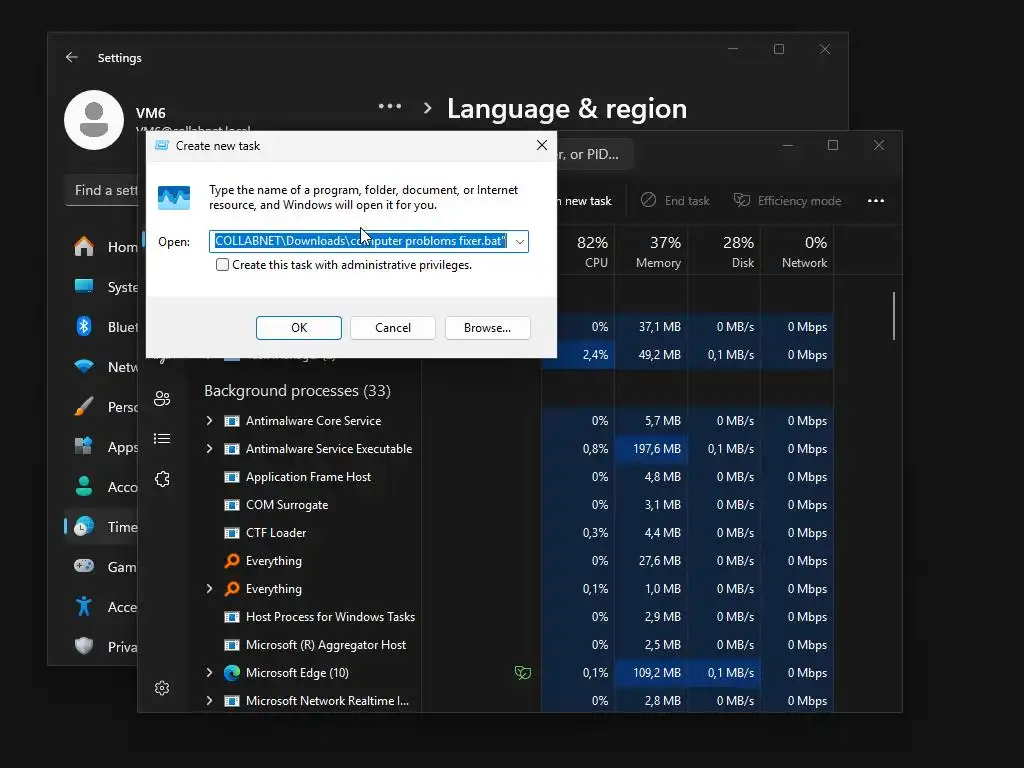The image size is (1024, 768).
Task: Select COM Surrogate process
Action: 287,505
